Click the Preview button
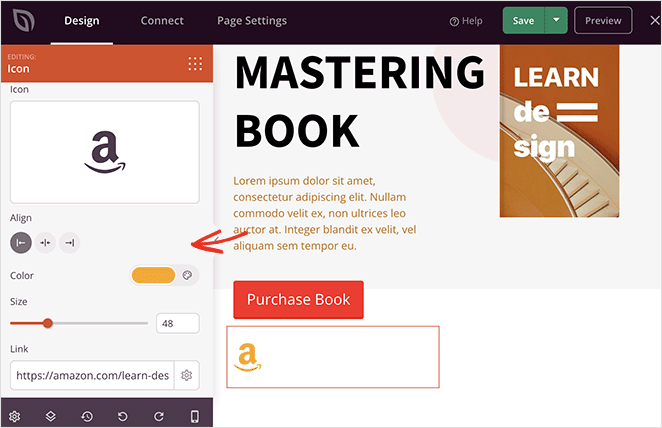Viewport: 662px width, 428px height. 603,21
